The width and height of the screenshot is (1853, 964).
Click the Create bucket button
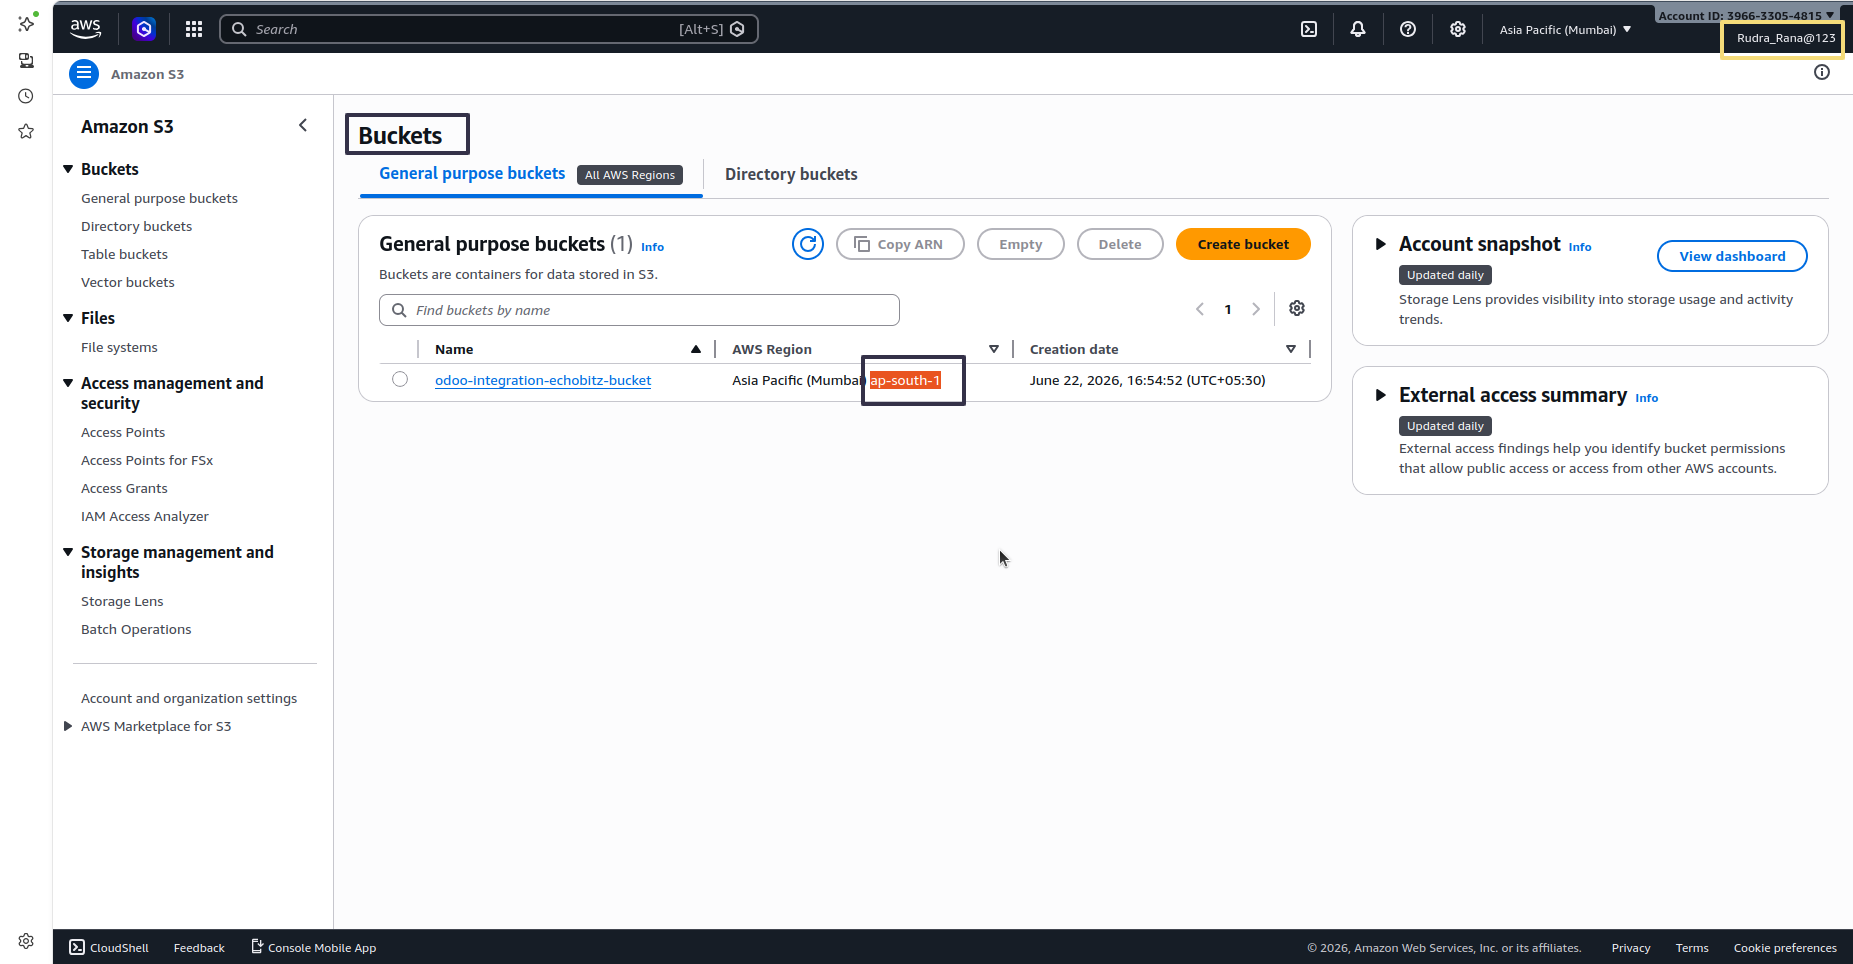(1243, 244)
